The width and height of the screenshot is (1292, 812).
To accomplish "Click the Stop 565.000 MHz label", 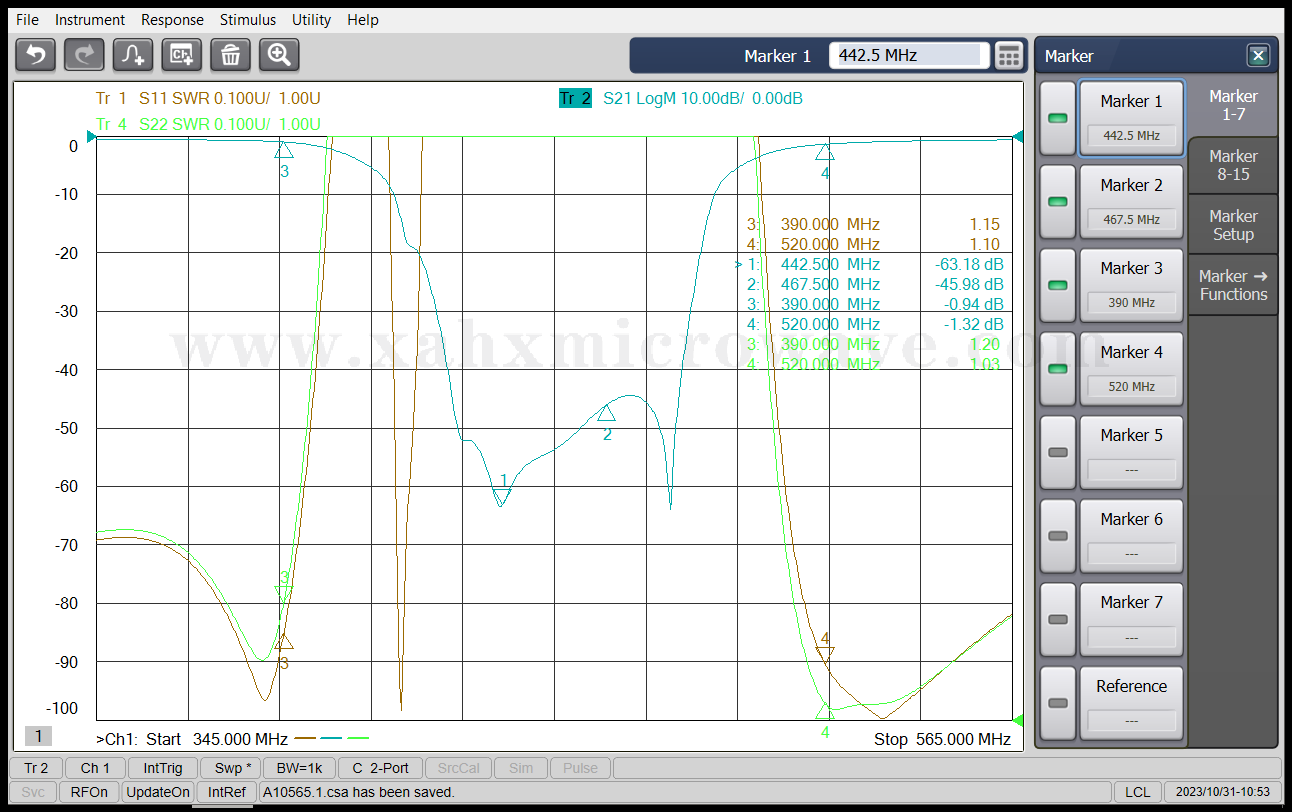I will [942, 739].
